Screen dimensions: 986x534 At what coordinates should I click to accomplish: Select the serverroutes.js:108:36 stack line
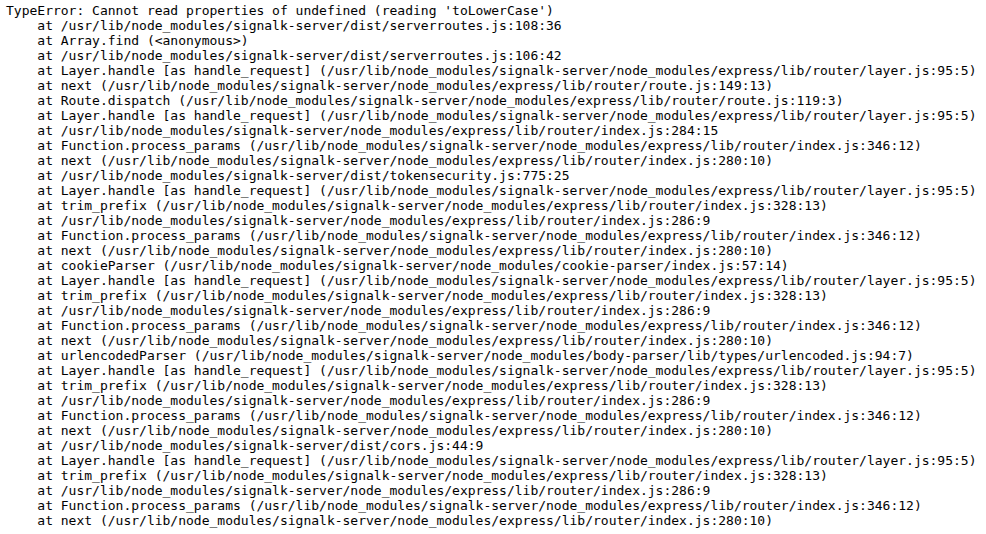pos(299,26)
